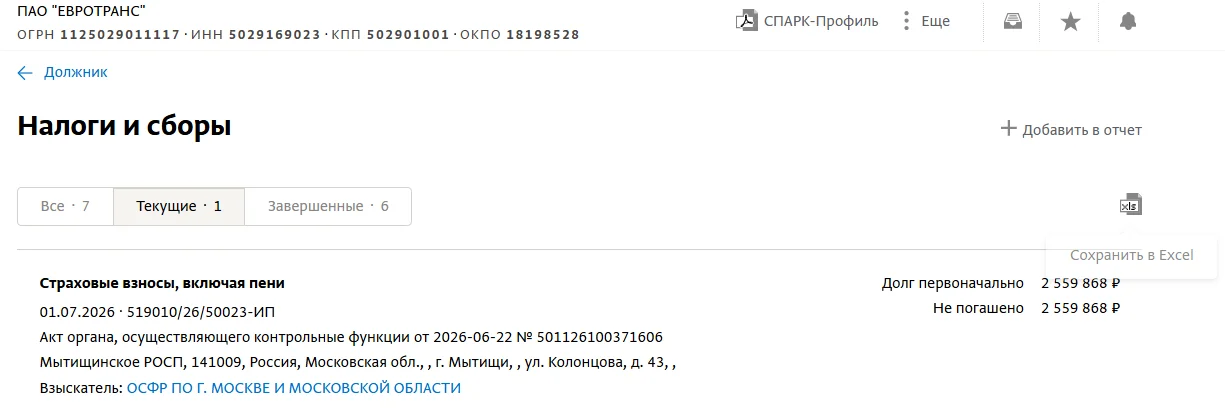Select the Текущие · 1 tab
The width and height of the screenshot is (1225, 408).
(179, 206)
